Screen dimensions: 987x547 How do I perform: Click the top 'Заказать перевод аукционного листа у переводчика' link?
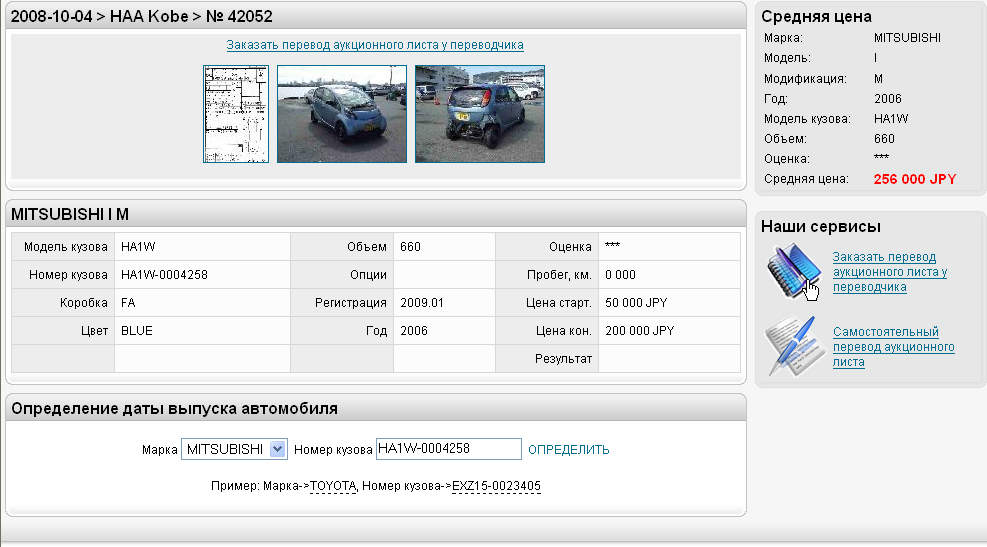tap(375, 45)
